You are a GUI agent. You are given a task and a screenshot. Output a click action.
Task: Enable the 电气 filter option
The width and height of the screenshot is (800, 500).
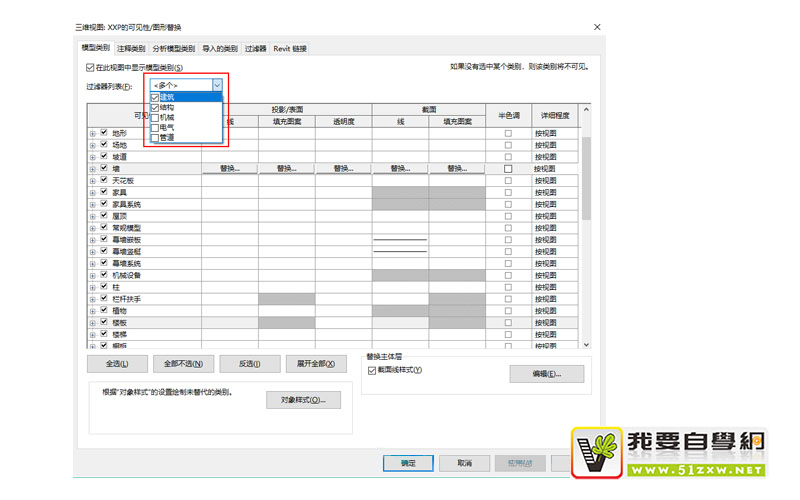pyautogui.click(x=155, y=127)
